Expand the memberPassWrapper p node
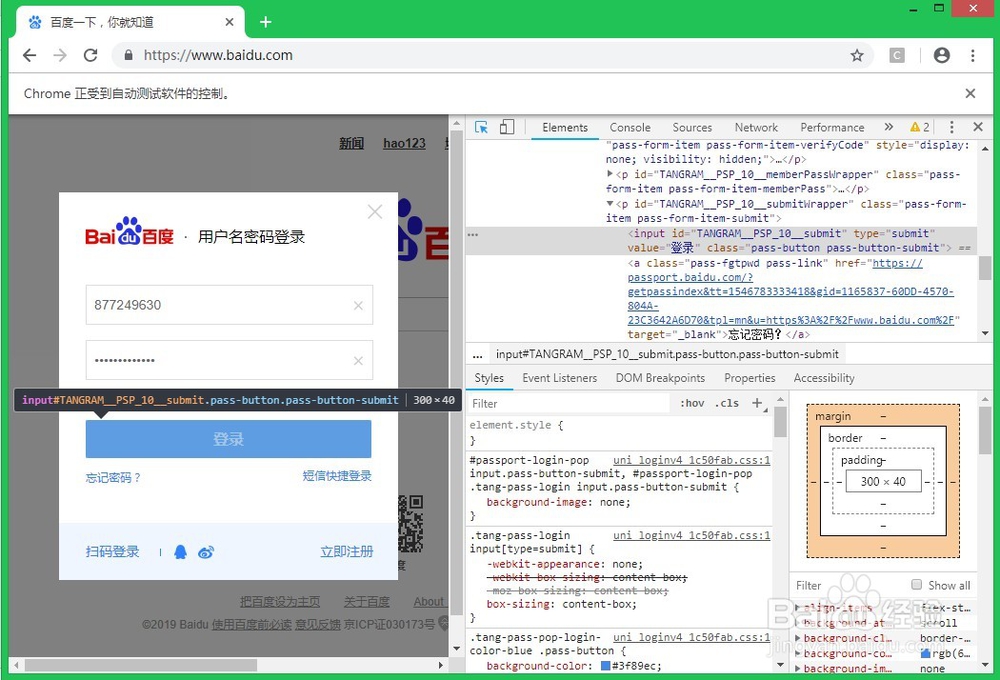This screenshot has height=680, width=1000. [x=610, y=174]
